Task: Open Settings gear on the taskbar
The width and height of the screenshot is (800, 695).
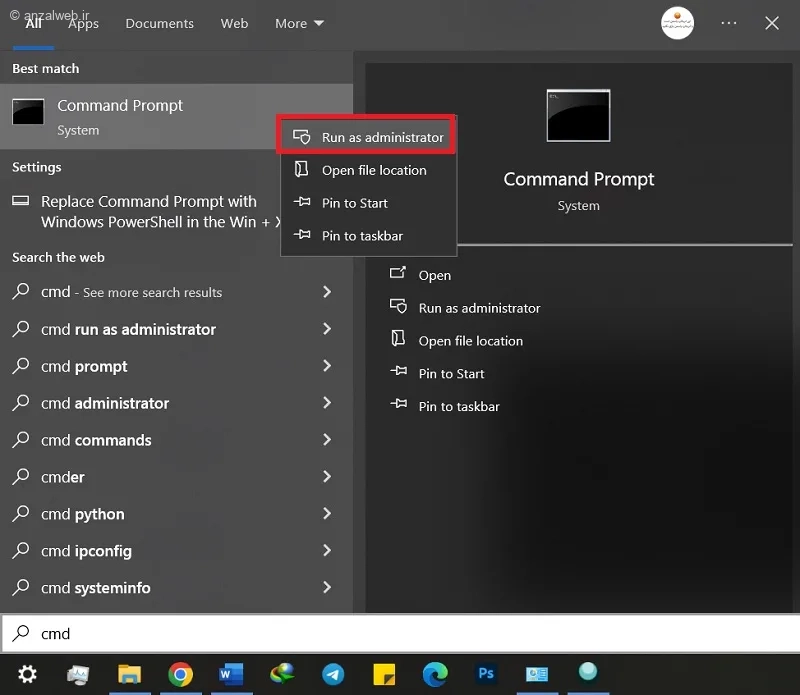Action: (x=28, y=674)
